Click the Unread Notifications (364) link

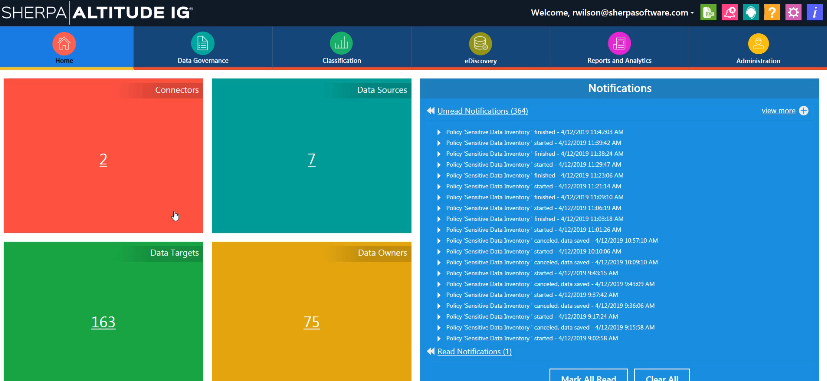point(483,111)
